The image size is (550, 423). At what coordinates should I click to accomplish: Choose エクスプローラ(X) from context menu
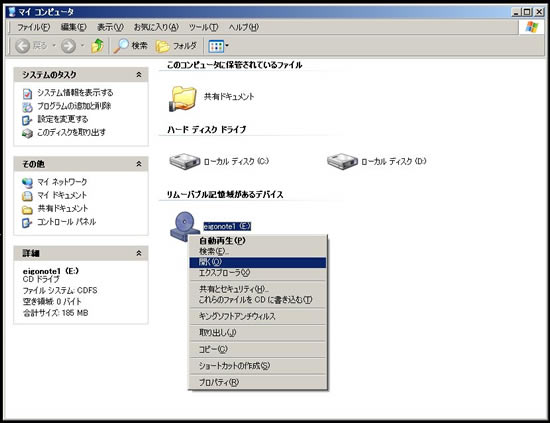pyautogui.click(x=258, y=273)
